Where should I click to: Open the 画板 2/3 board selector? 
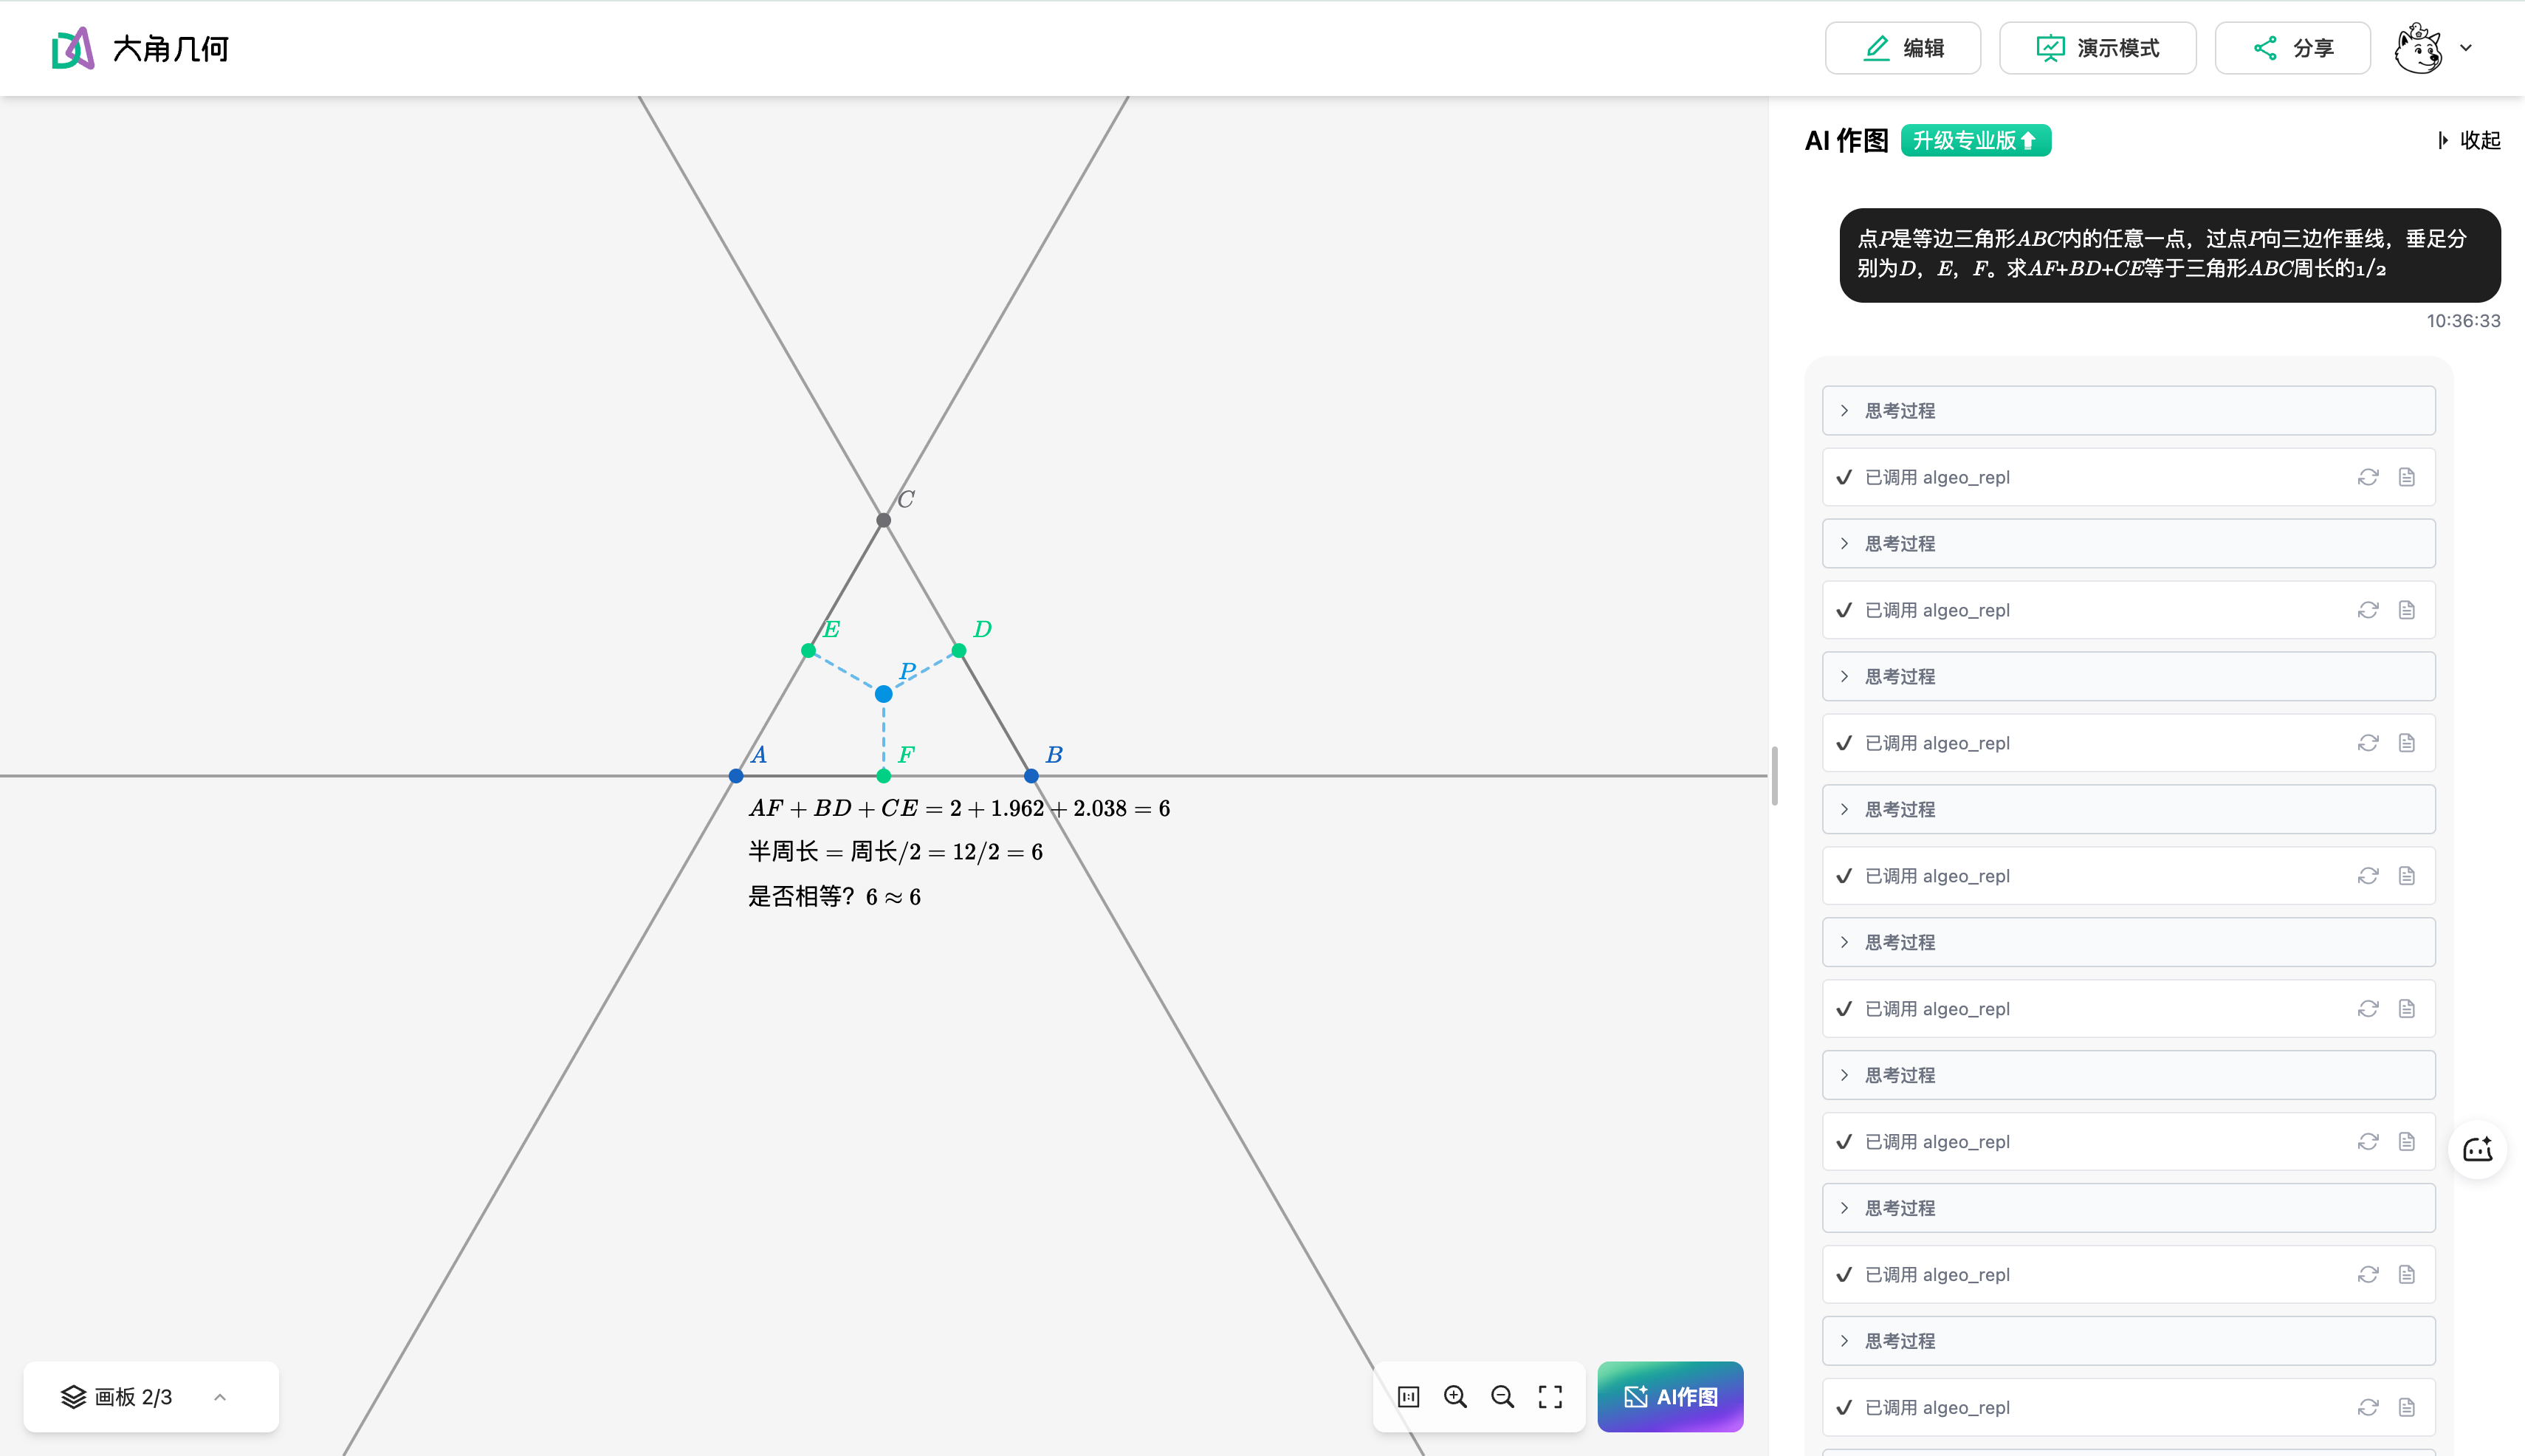click(151, 1397)
